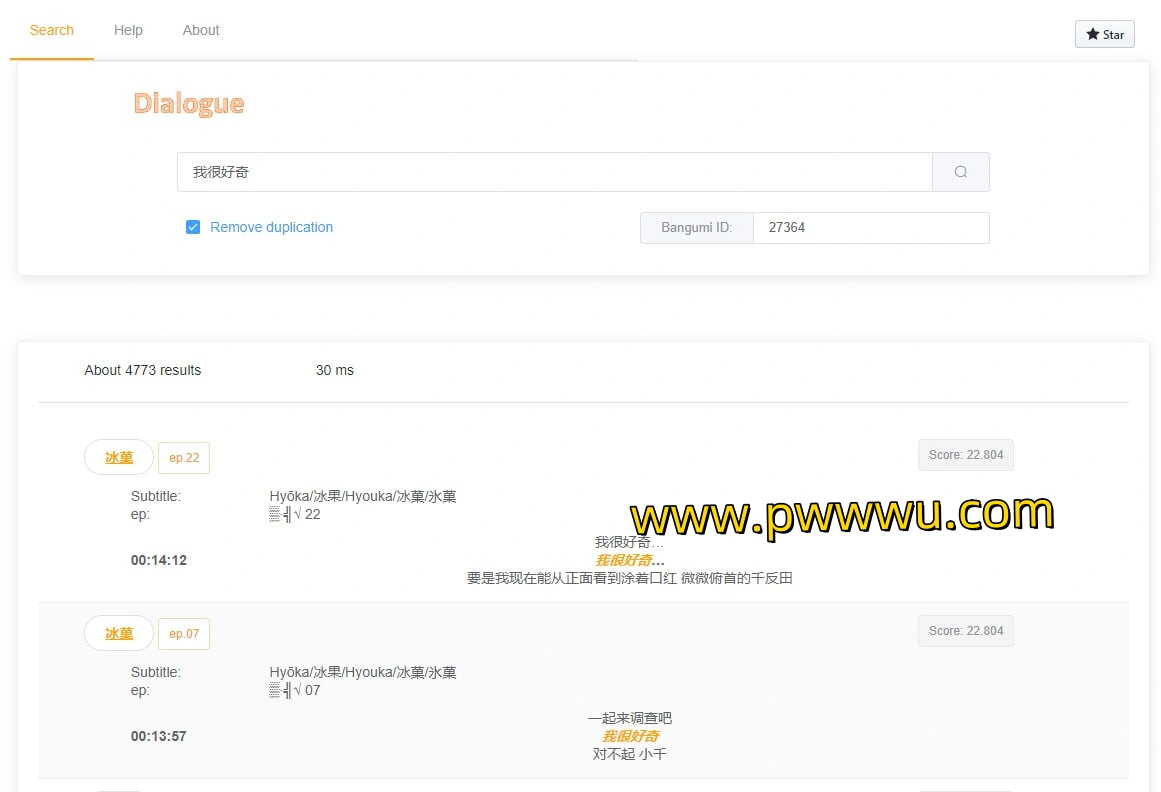Click the timestamp 00:13:57
Image resolution: width=1161 pixels, height=792 pixels.
(x=158, y=736)
